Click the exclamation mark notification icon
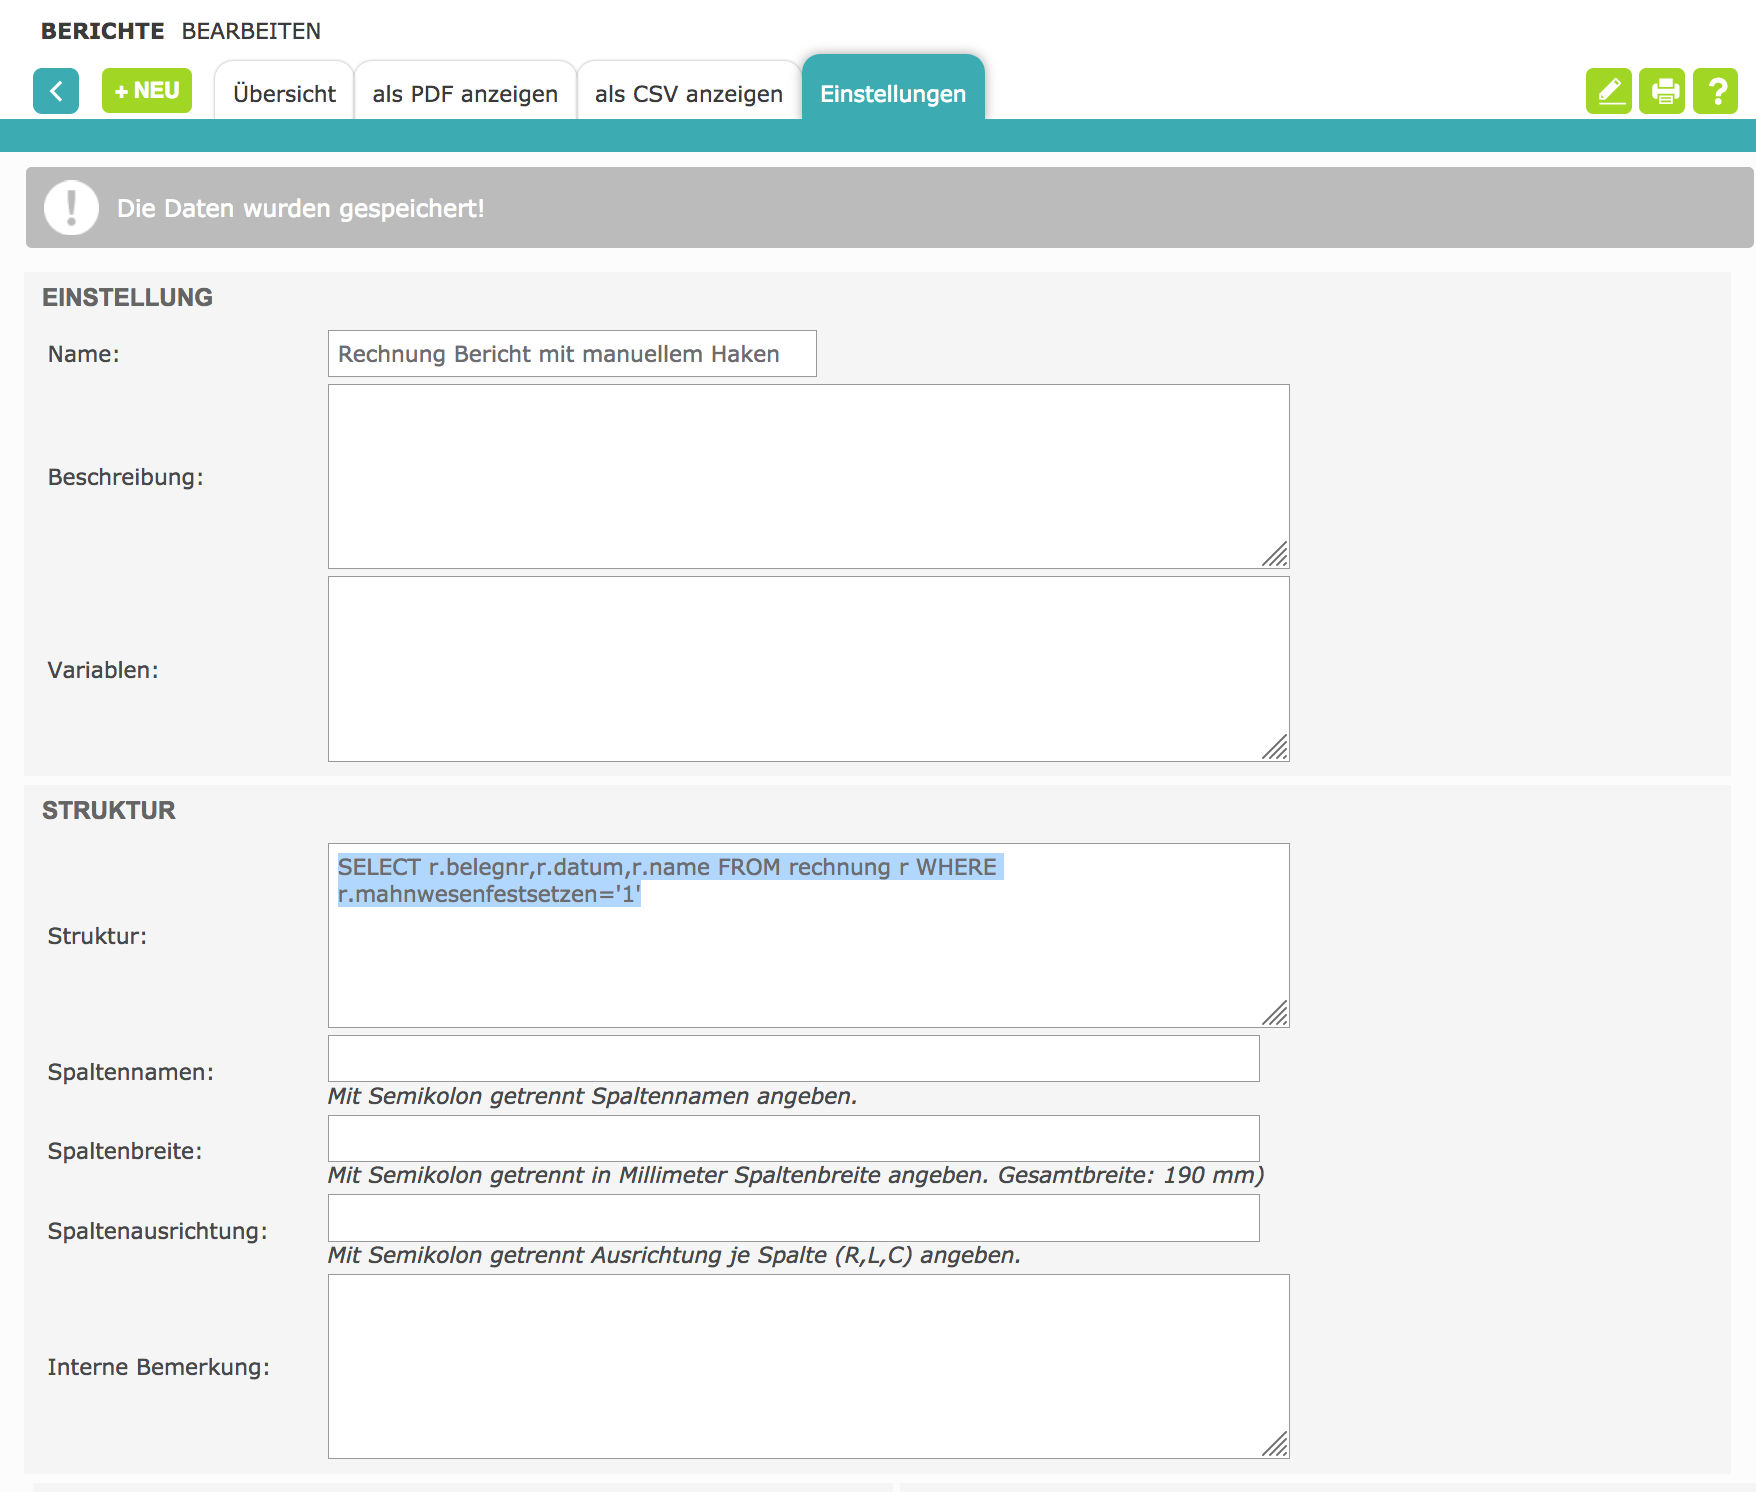Screen dimensions: 1756x1492 (71, 208)
